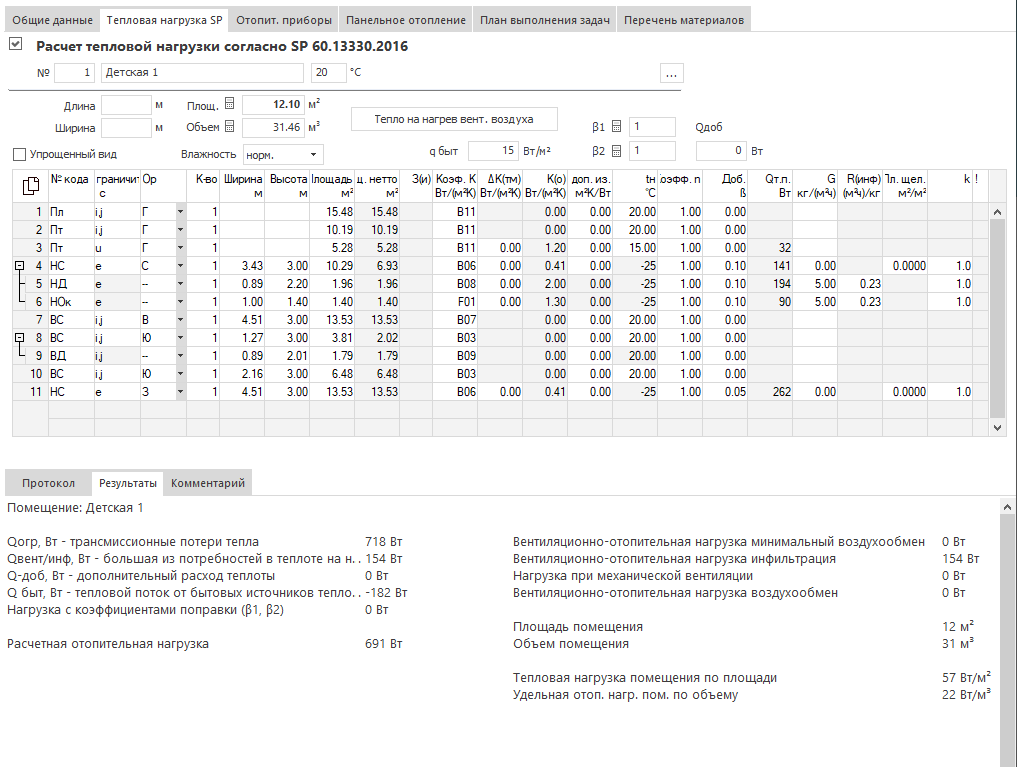Viewport: 1017px width, 767px height.
Task: Click the β1 value field
Action: pyautogui.click(x=652, y=127)
